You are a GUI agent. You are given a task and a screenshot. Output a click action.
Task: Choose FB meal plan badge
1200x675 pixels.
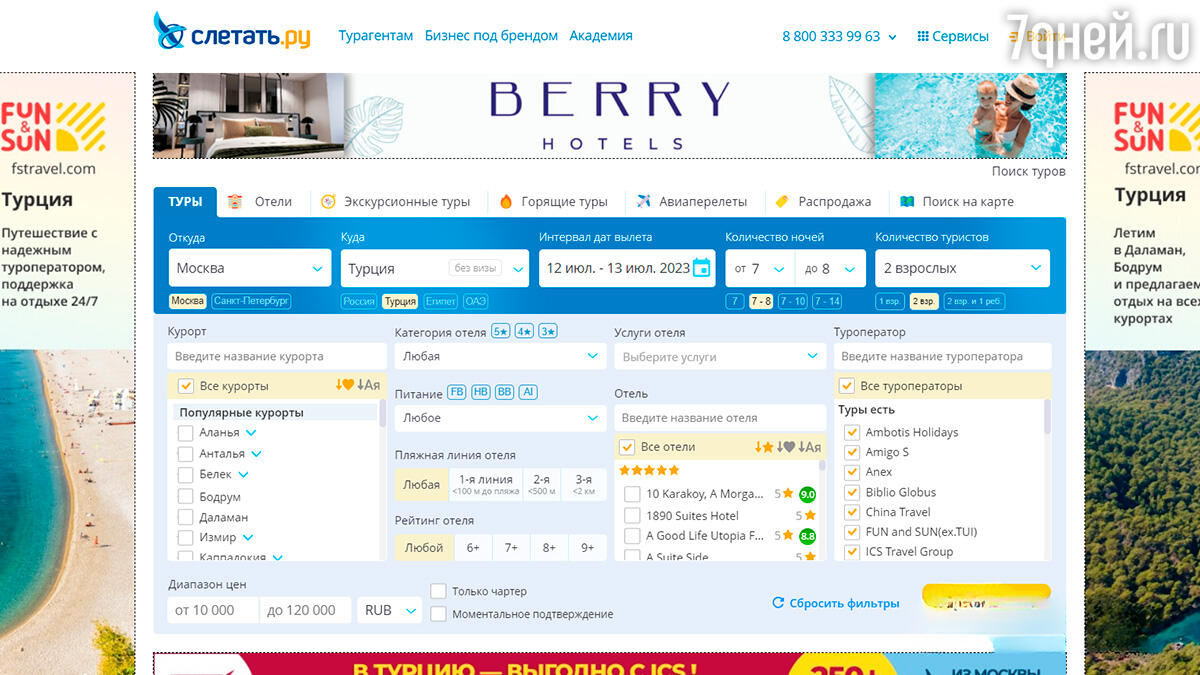[457, 393]
